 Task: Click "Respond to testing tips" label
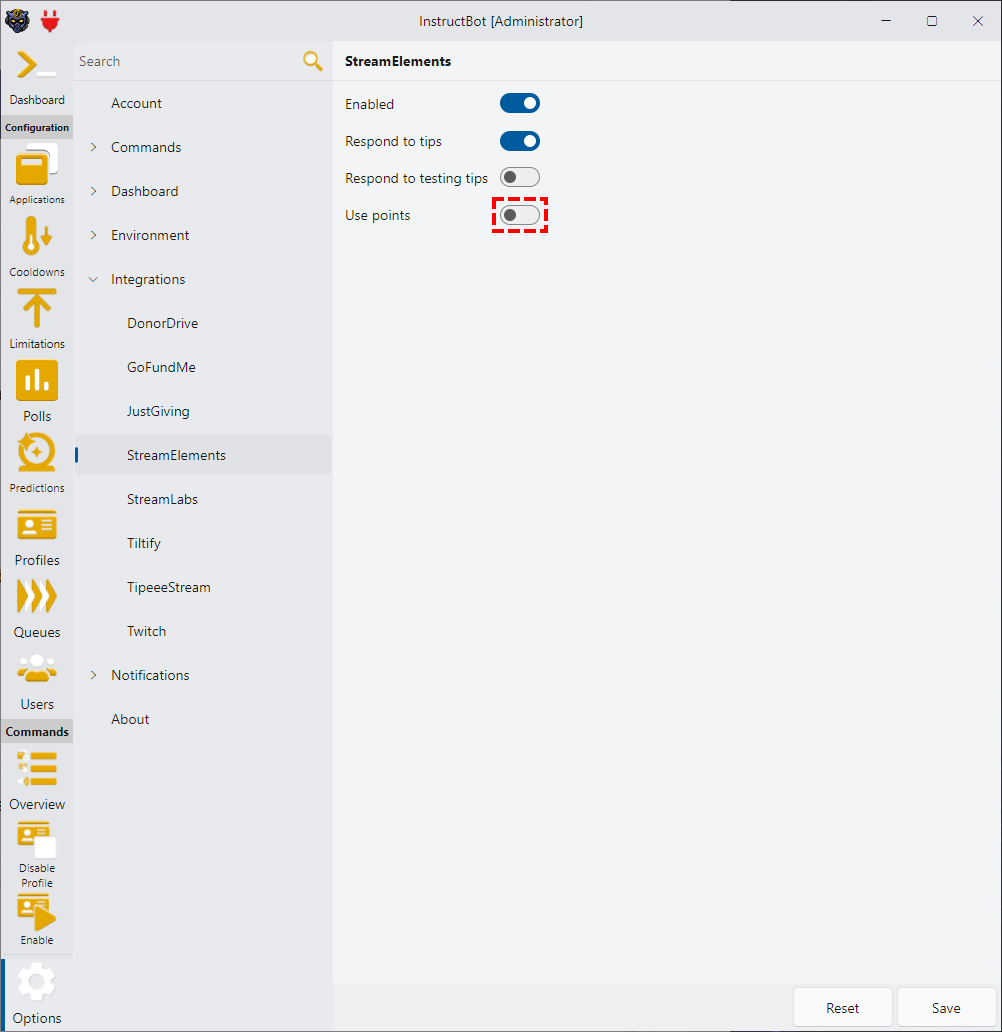click(x=417, y=178)
